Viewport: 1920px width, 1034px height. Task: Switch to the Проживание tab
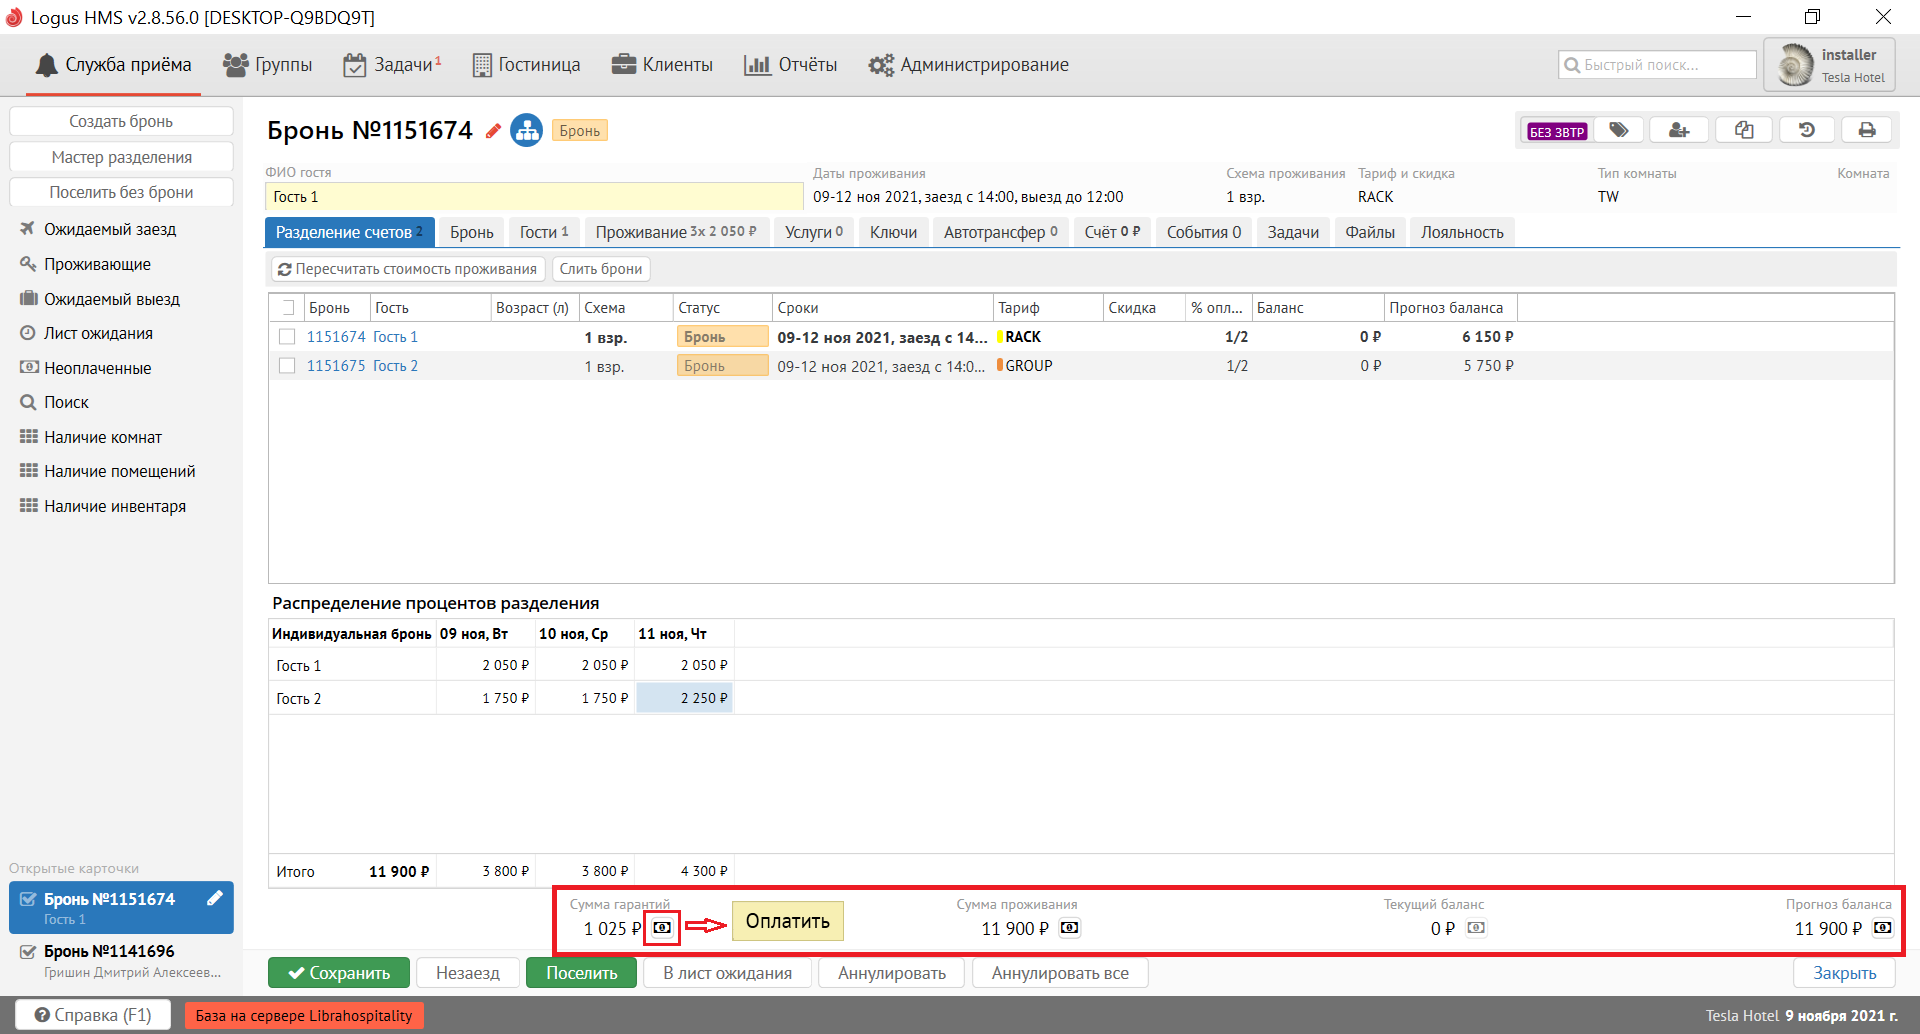pos(676,232)
